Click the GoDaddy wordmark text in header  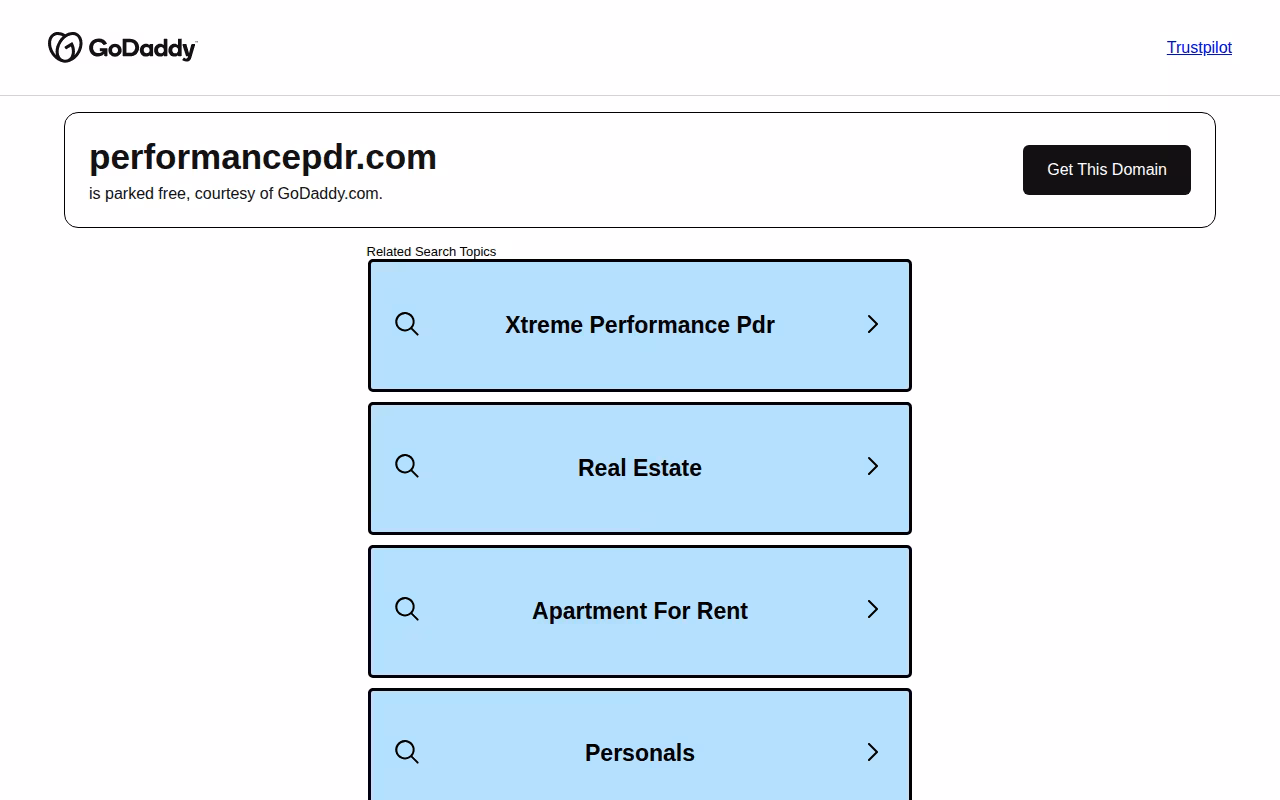(143, 48)
